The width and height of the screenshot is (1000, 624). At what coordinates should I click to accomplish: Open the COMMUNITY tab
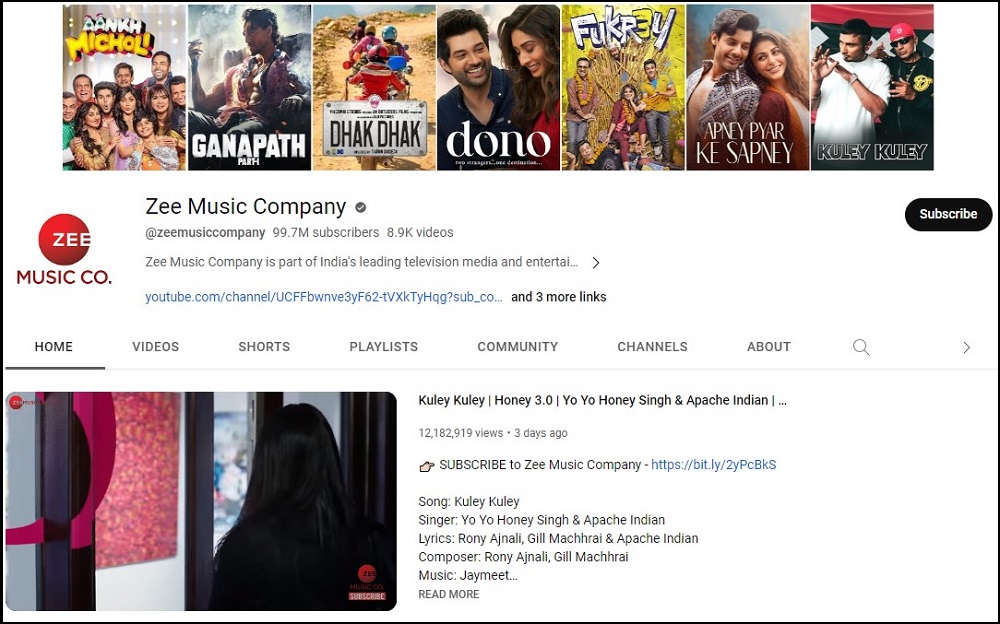tap(517, 346)
